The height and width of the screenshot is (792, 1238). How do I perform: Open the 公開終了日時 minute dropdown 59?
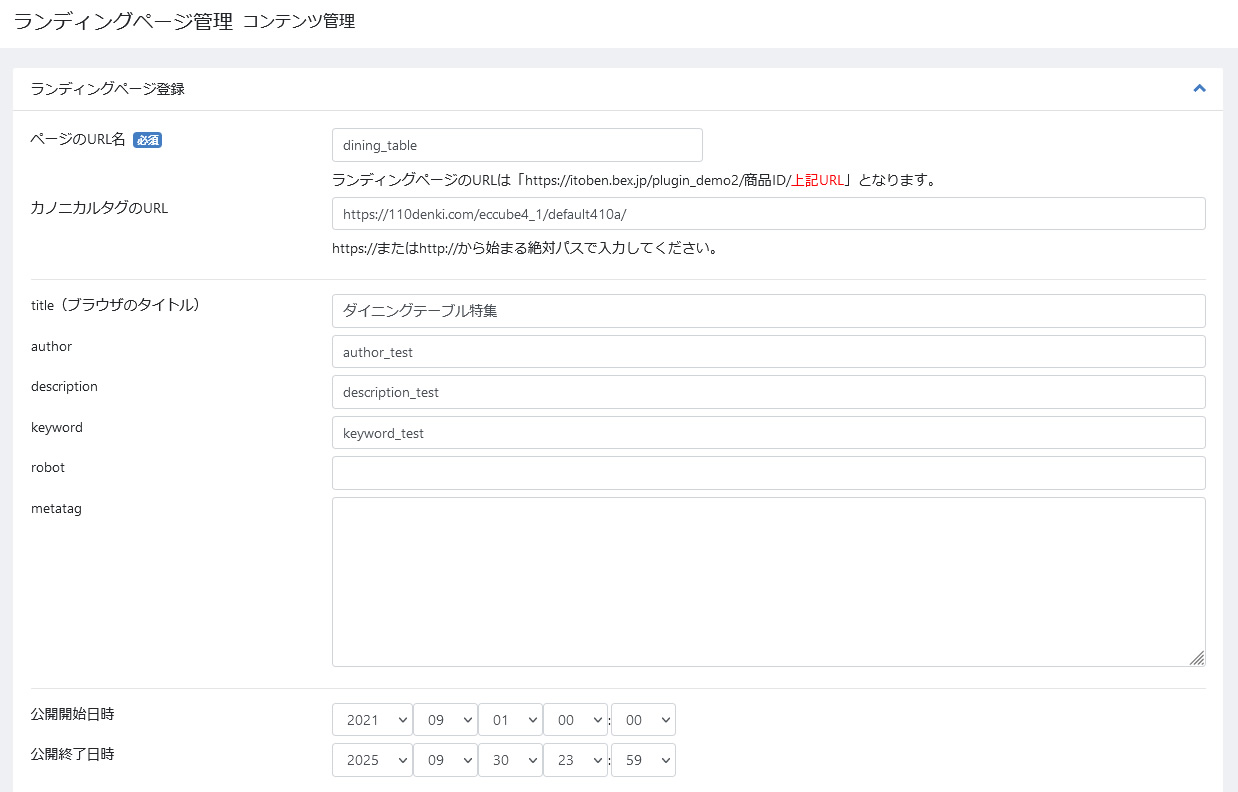643,760
